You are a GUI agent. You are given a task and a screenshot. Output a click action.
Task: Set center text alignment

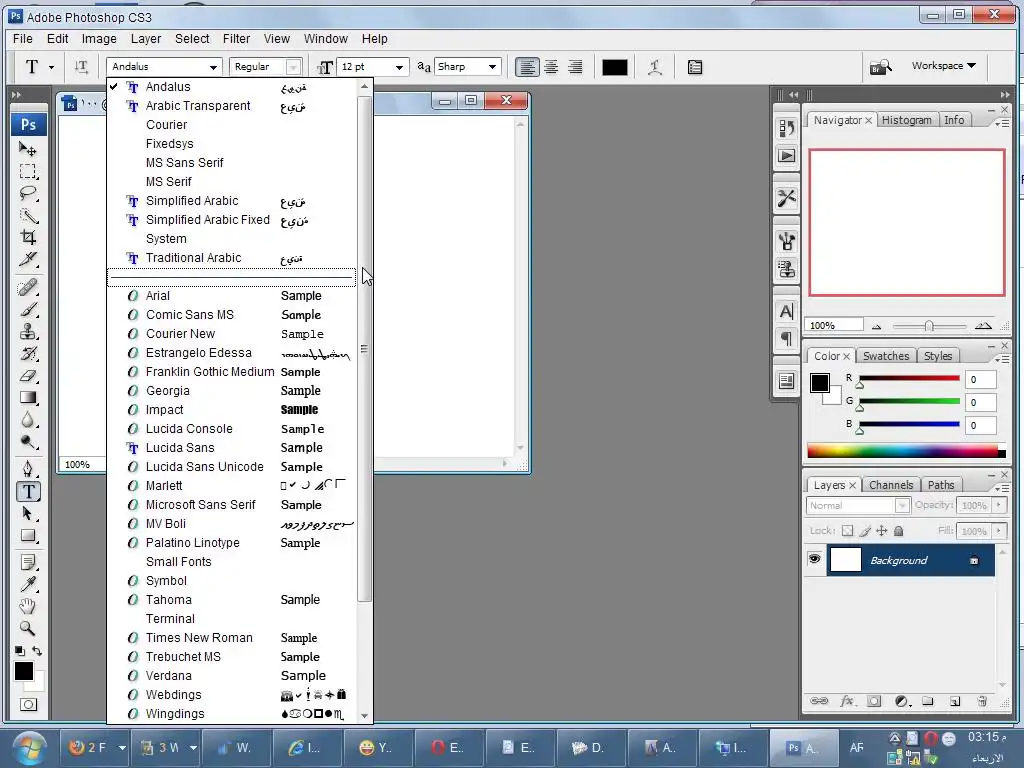tap(551, 67)
